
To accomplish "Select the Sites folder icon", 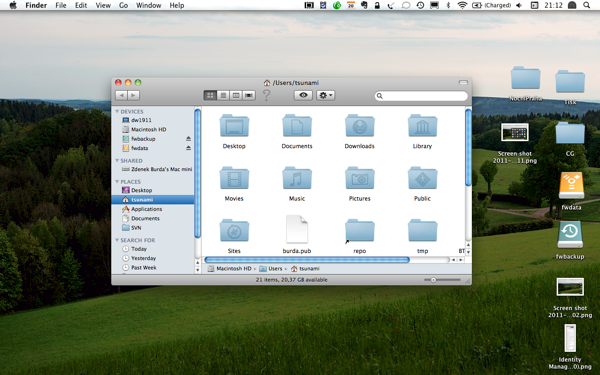I will pyautogui.click(x=234, y=230).
